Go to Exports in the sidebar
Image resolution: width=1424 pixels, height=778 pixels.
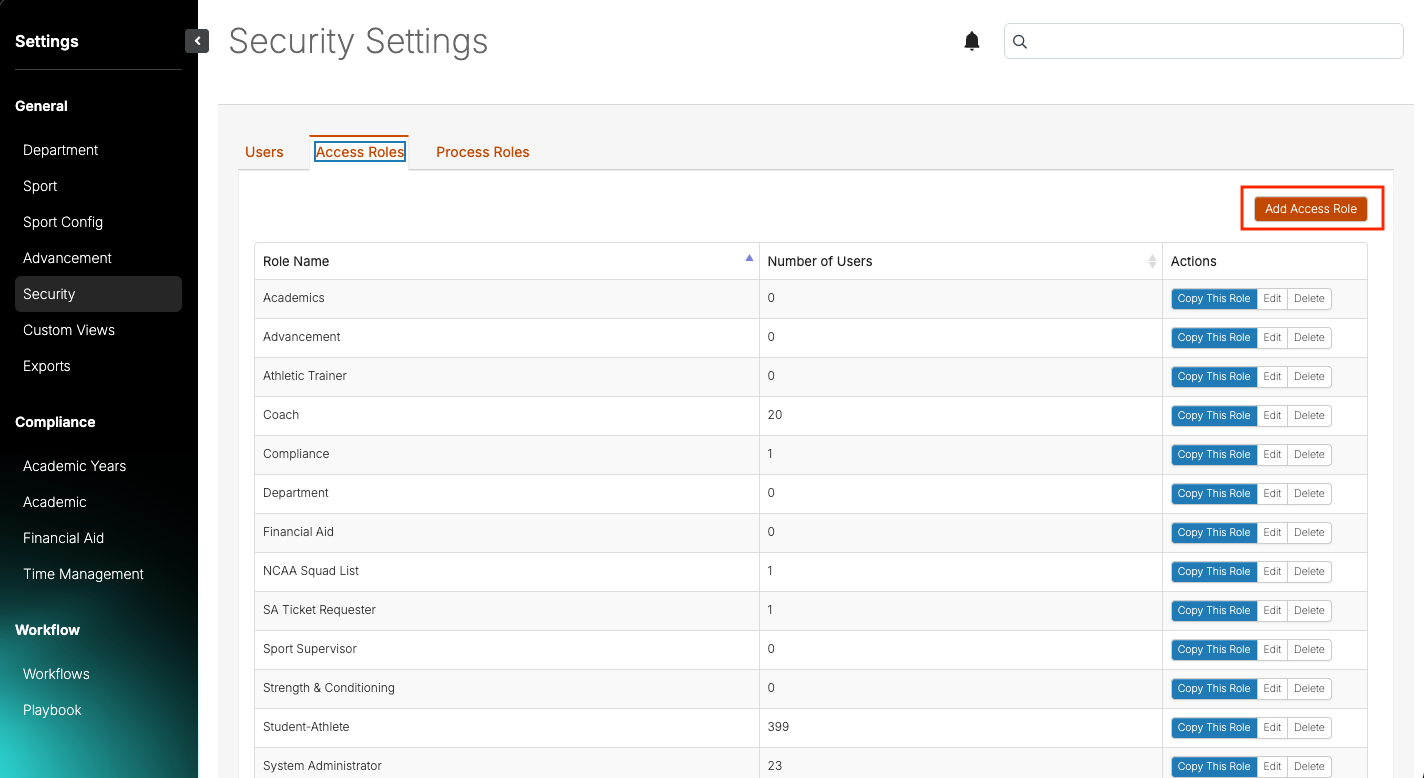tap(47, 366)
